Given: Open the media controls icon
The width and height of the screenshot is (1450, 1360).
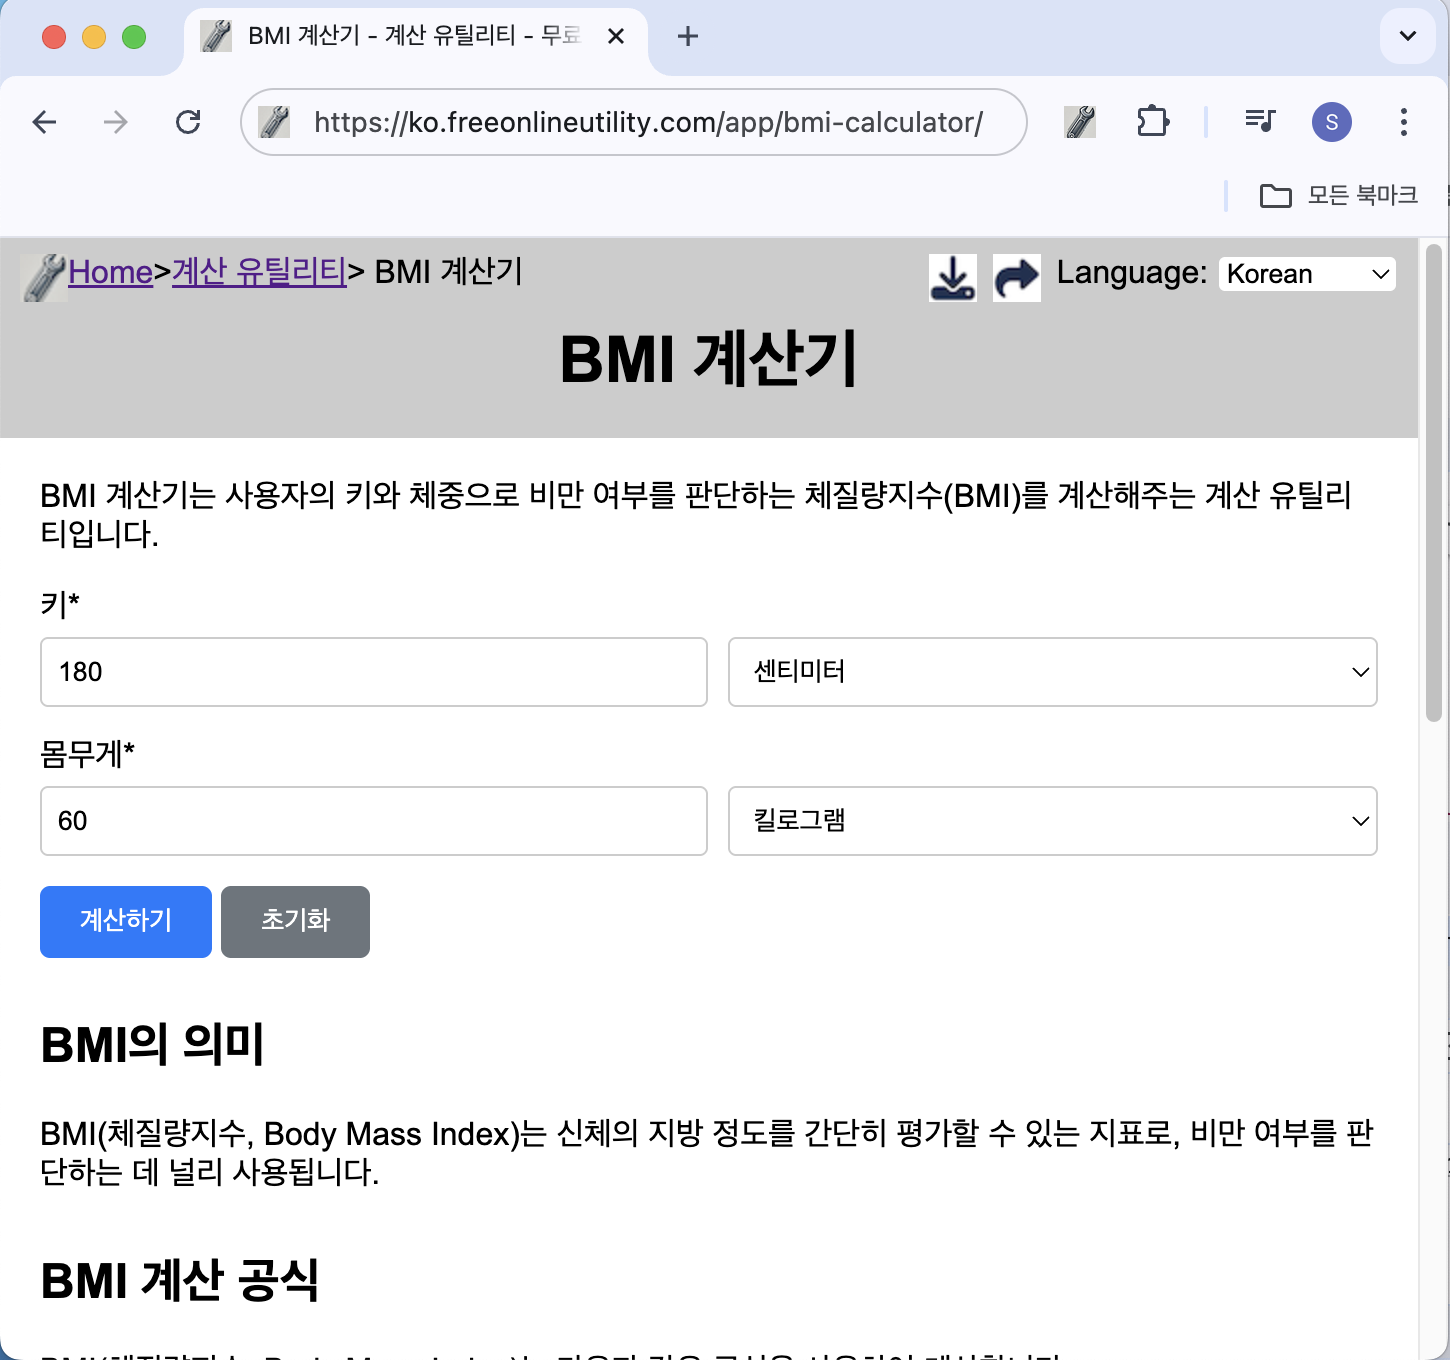Looking at the screenshot, I should click(x=1260, y=122).
